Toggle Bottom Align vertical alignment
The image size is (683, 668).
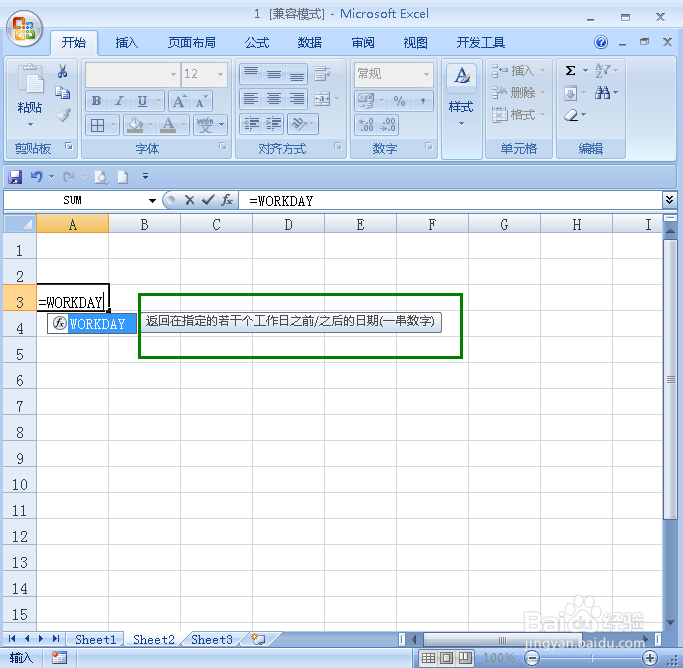pyautogui.click(x=297, y=74)
